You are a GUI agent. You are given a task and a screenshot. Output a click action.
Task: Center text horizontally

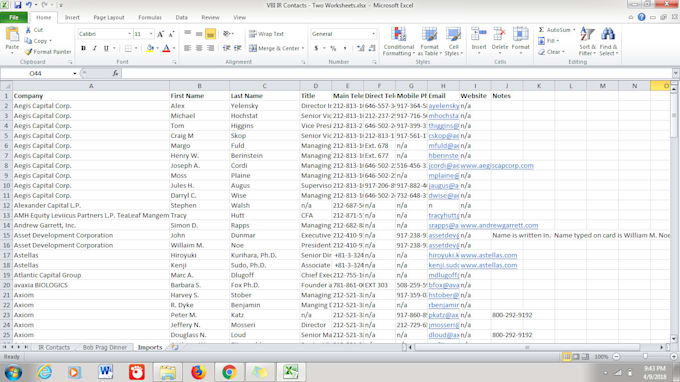(x=199, y=48)
